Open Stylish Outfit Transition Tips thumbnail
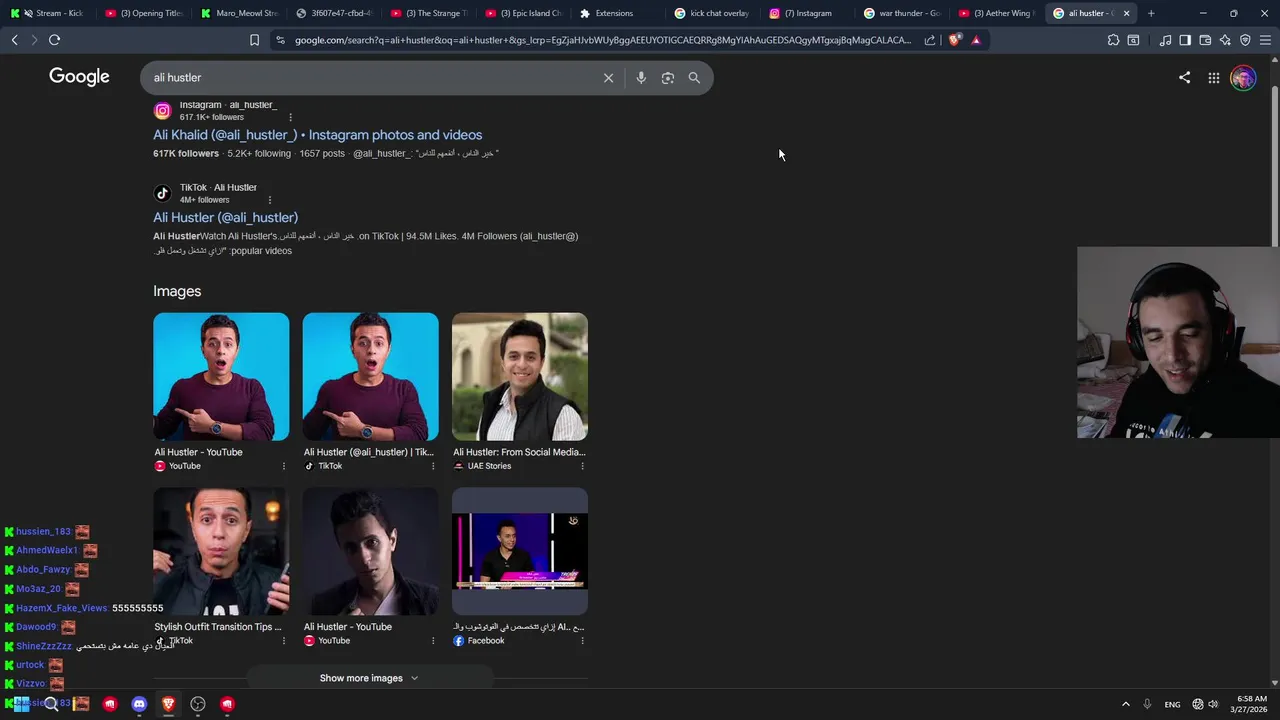This screenshot has height=720, width=1280. (221, 551)
